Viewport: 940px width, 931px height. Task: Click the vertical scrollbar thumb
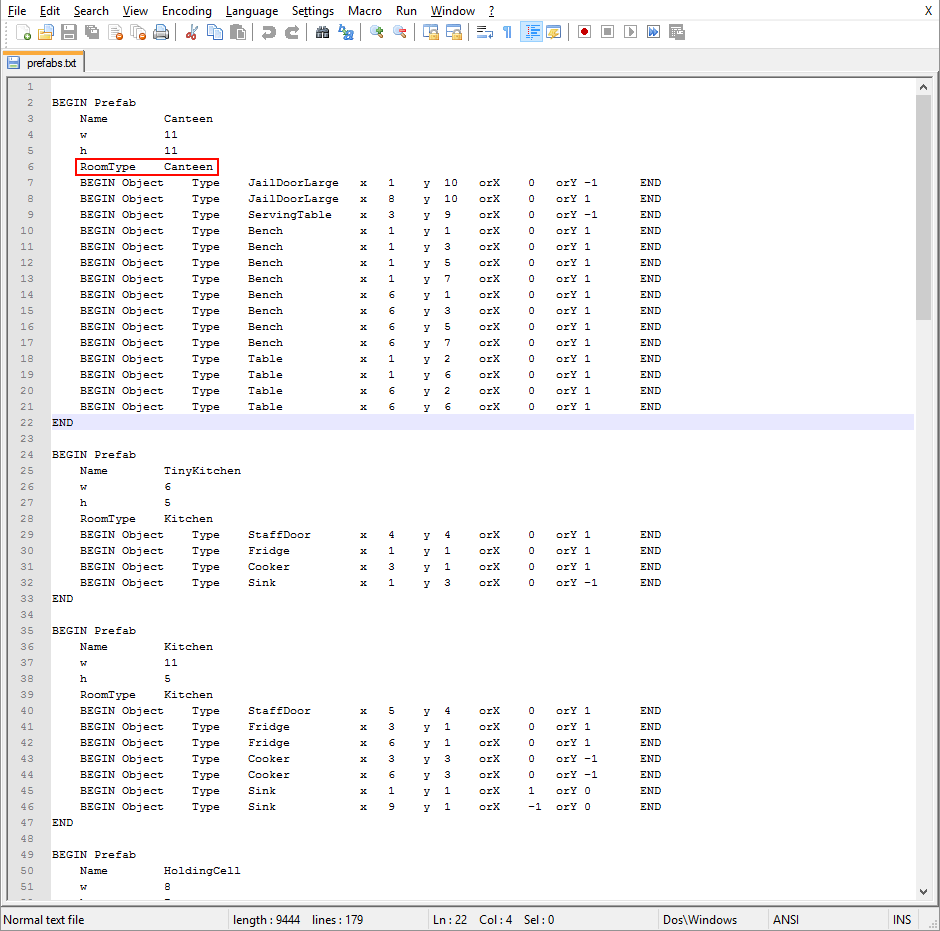[x=923, y=207]
